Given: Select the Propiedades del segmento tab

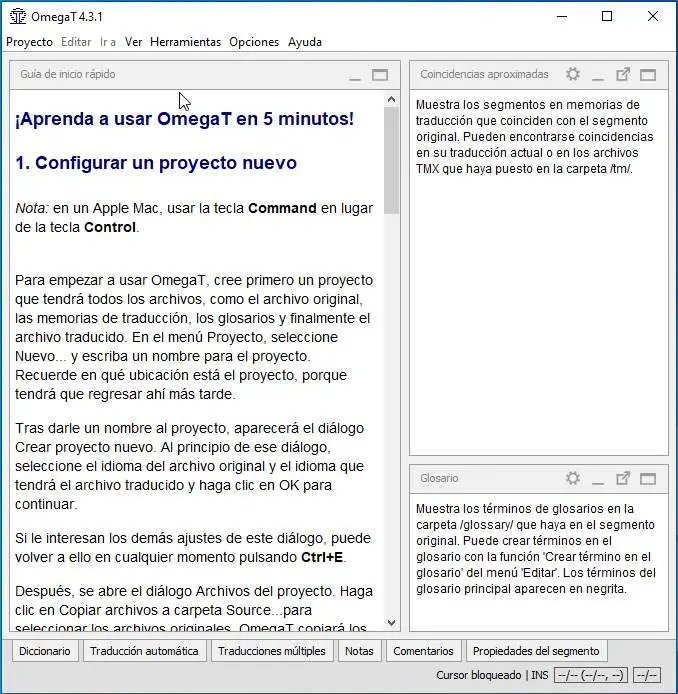Looking at the screenshot, I should point(536,651).
